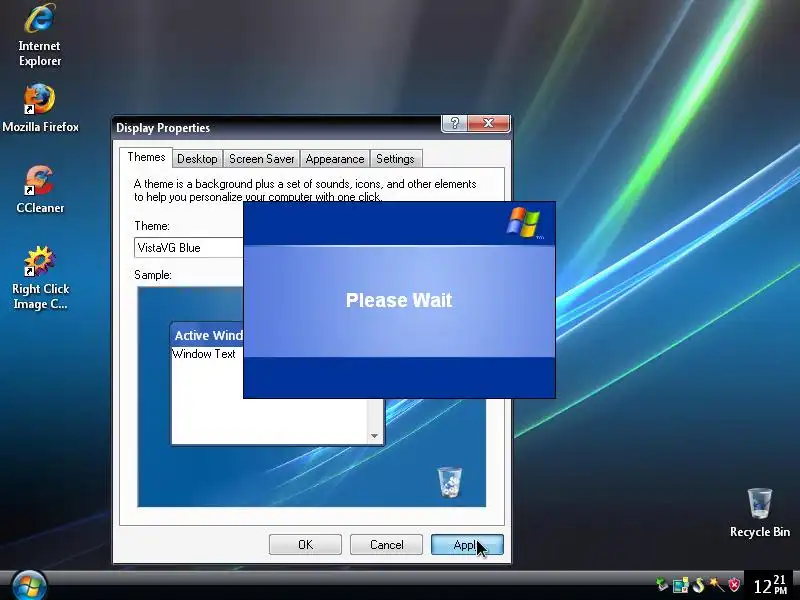This screenshot has width=800, height=600.
Task: Select the Right Click Image Converter shortcut
Action: 40,278
